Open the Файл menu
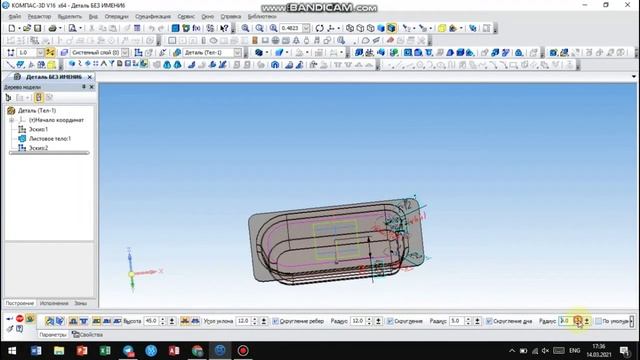640x360 pixels. [15, 17]
